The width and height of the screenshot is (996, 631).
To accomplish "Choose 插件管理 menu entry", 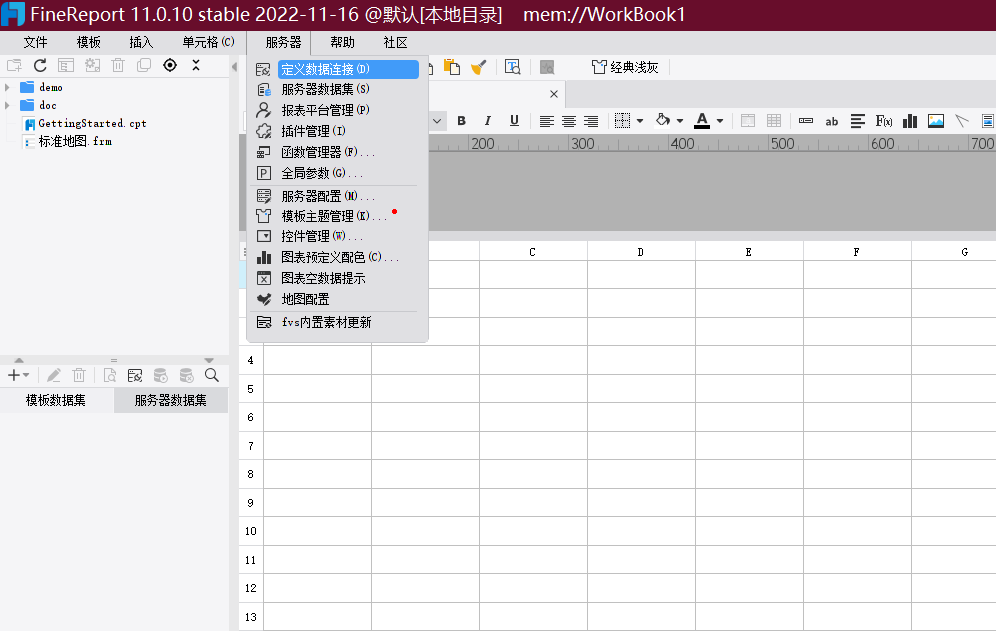I will click(x=313, y=131).
